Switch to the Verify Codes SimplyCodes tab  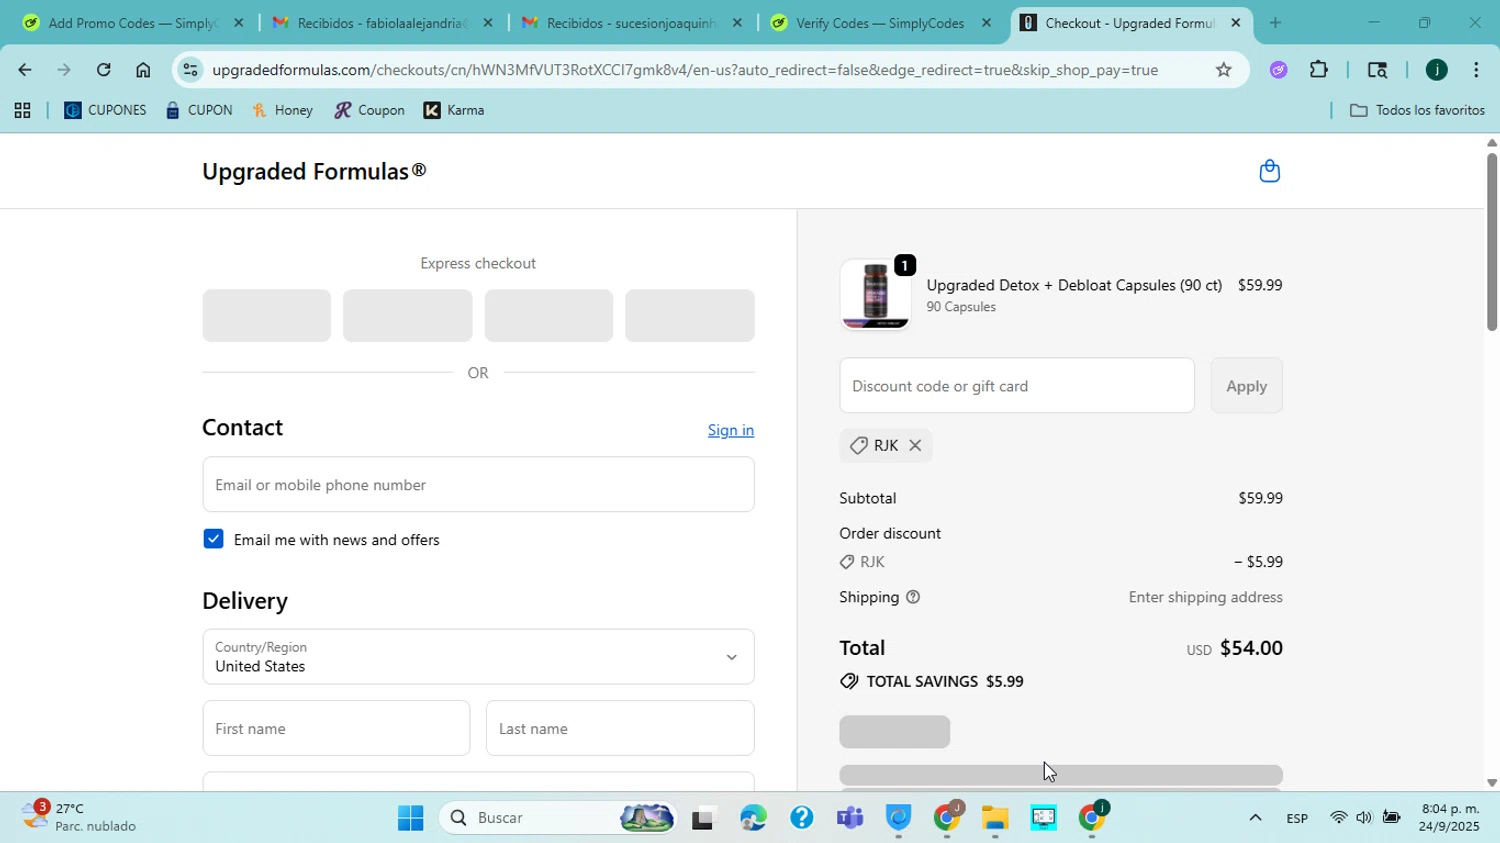click(880, 23)
